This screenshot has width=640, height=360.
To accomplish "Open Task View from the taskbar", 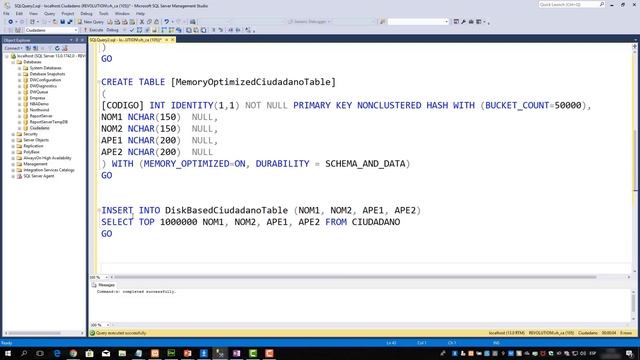I will tap(40, 353).
